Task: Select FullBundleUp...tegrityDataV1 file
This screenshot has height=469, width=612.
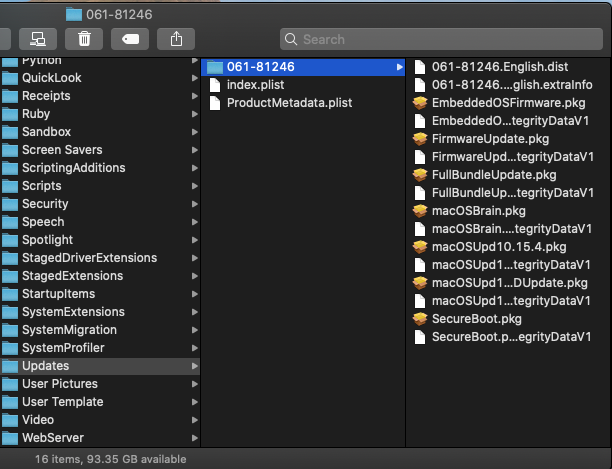Action: click(509, 193)
